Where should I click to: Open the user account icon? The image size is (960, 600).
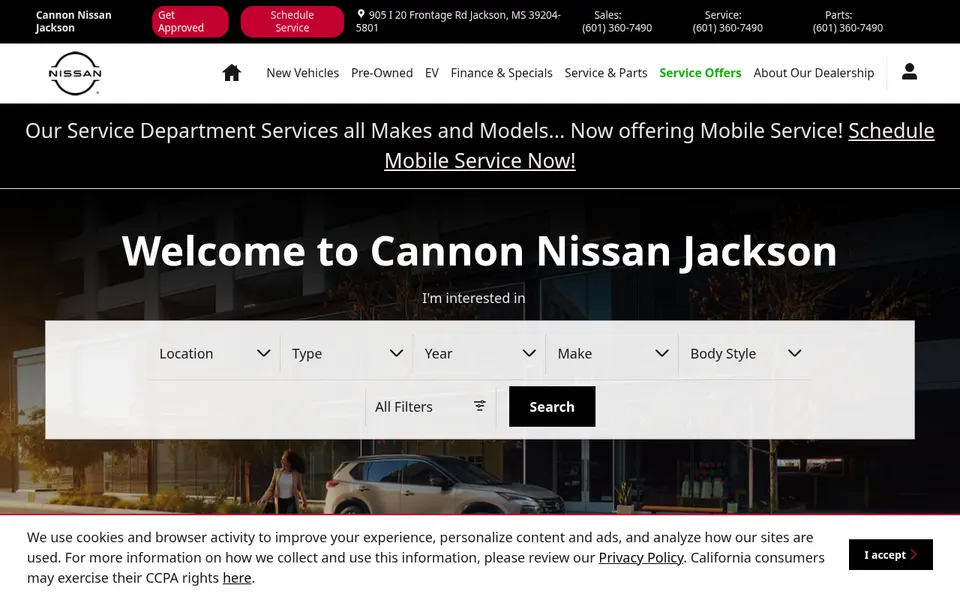(909, 72)
